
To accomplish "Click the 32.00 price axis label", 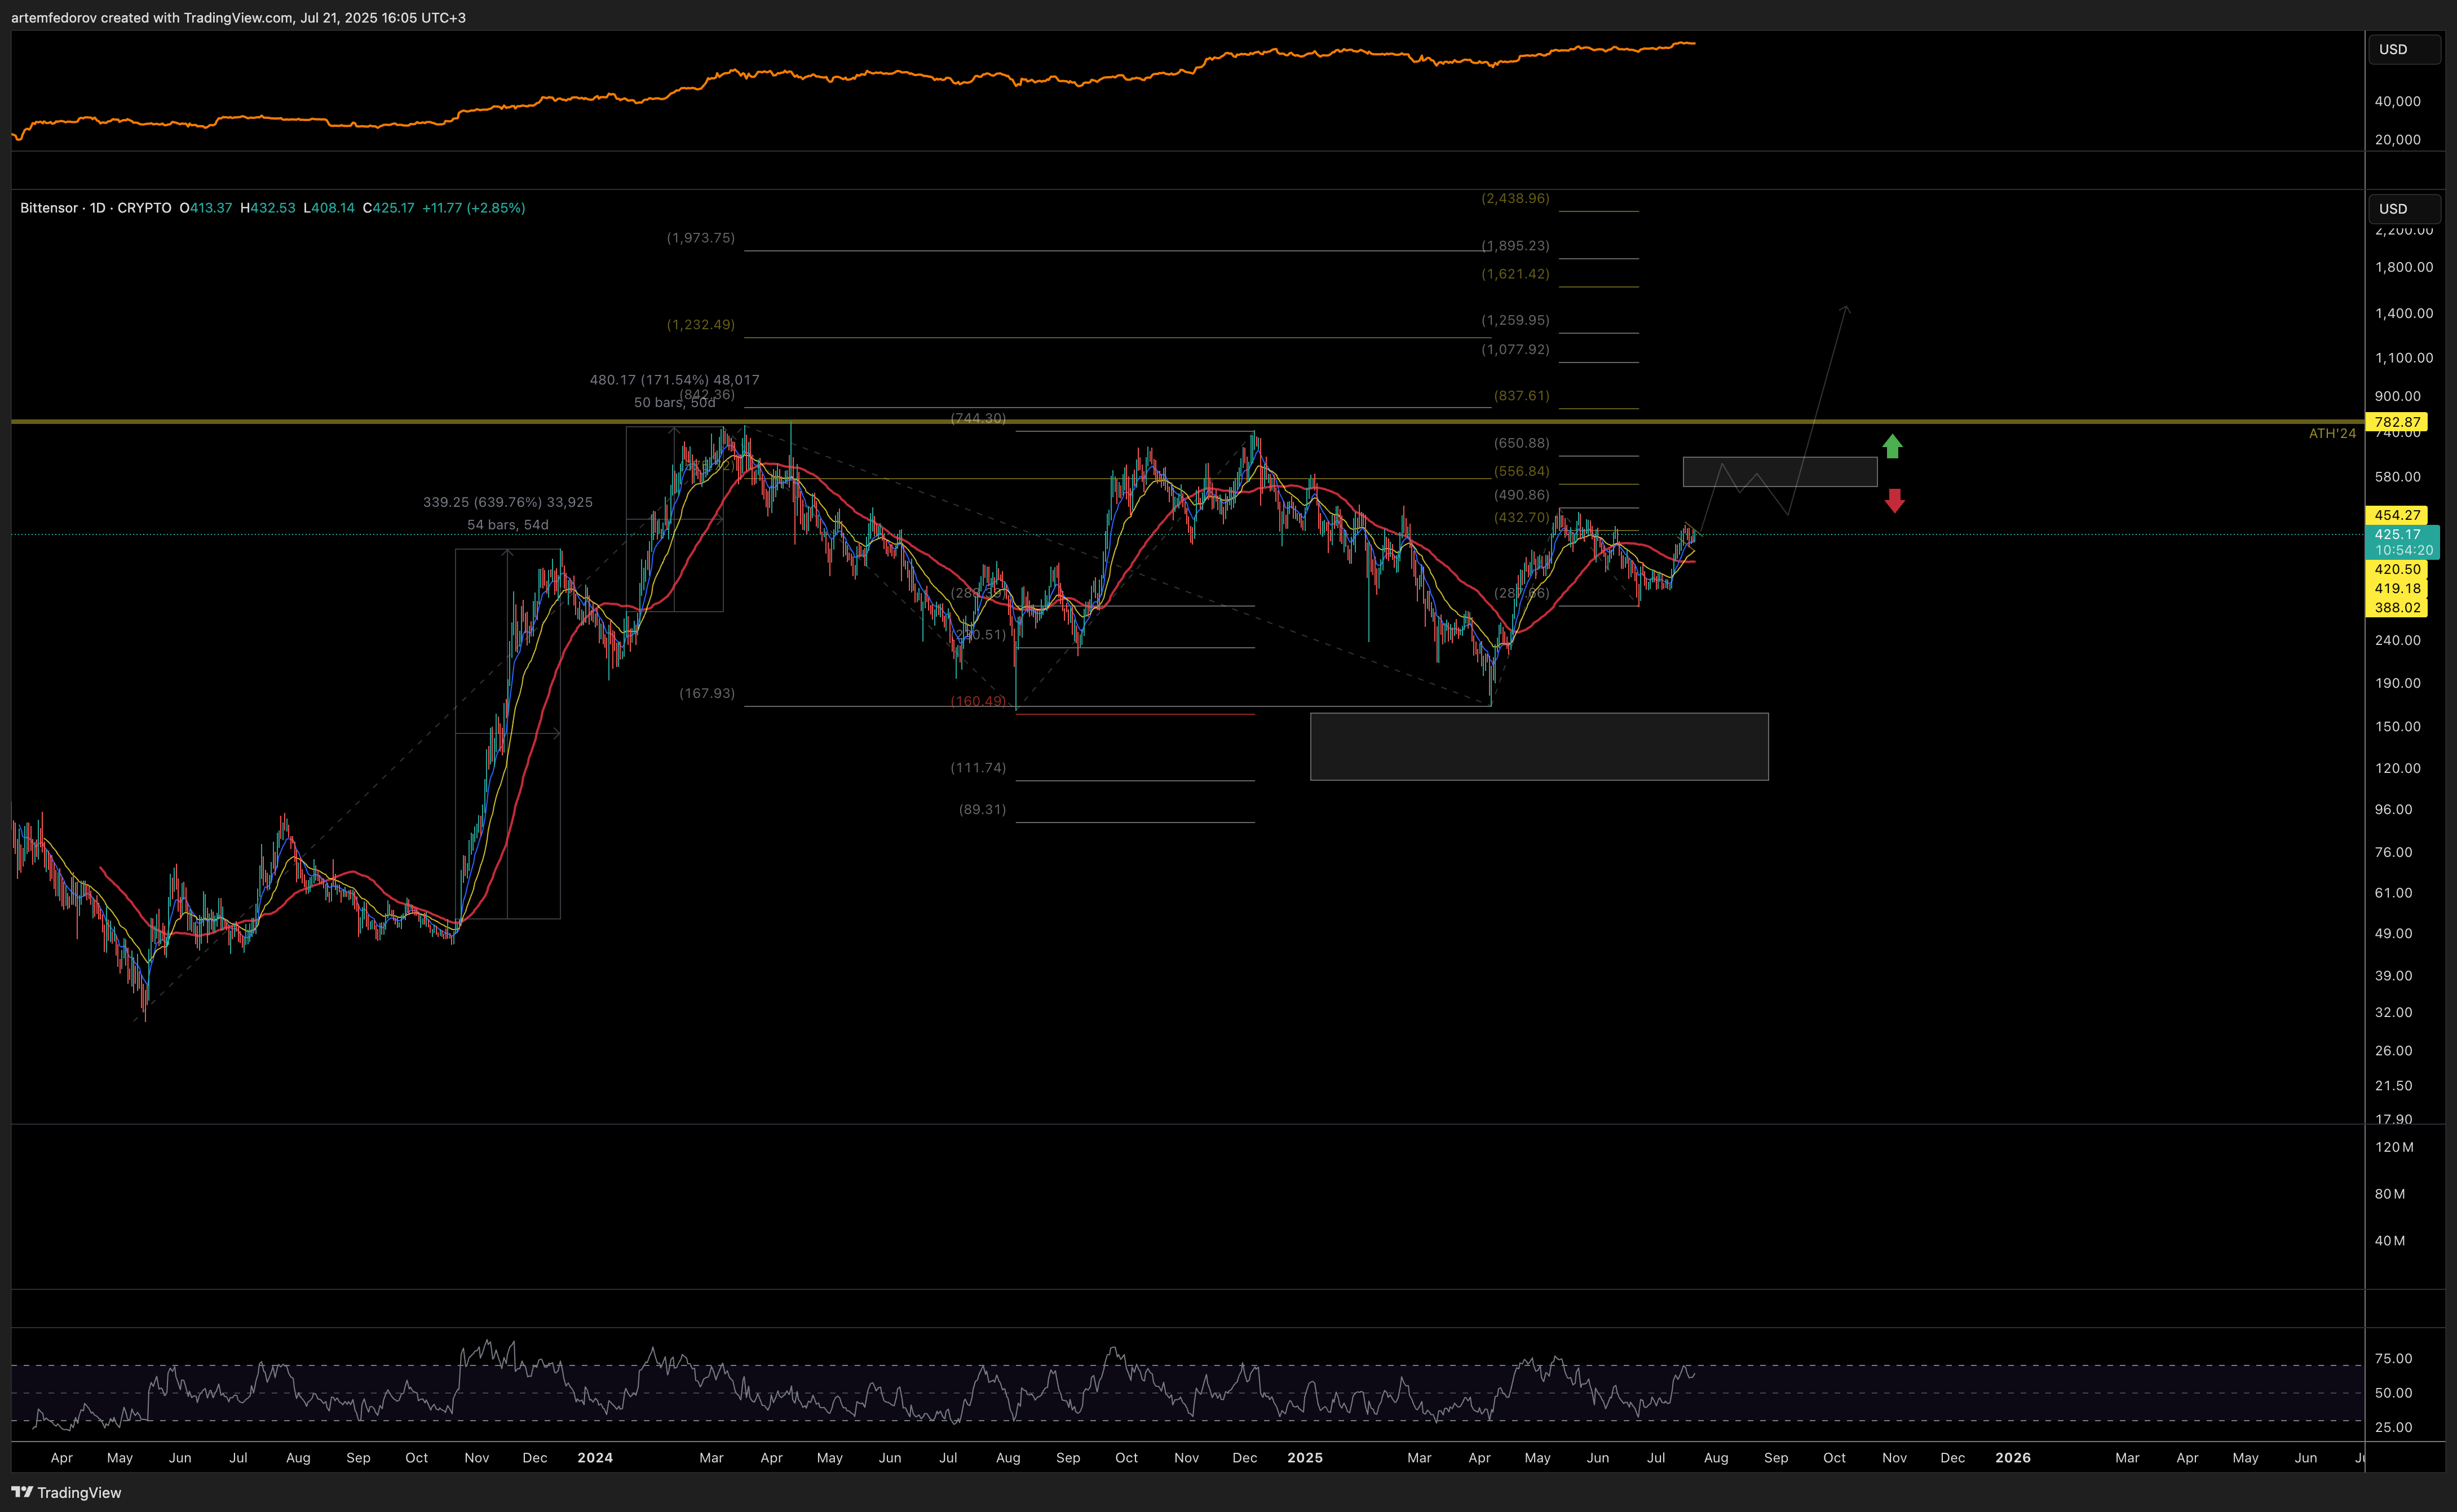I will pos(2393,1012).
